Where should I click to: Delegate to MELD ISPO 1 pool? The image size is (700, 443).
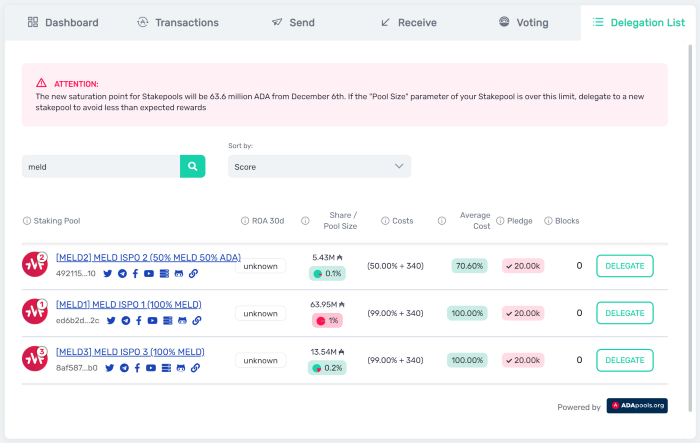pos(625,313)
